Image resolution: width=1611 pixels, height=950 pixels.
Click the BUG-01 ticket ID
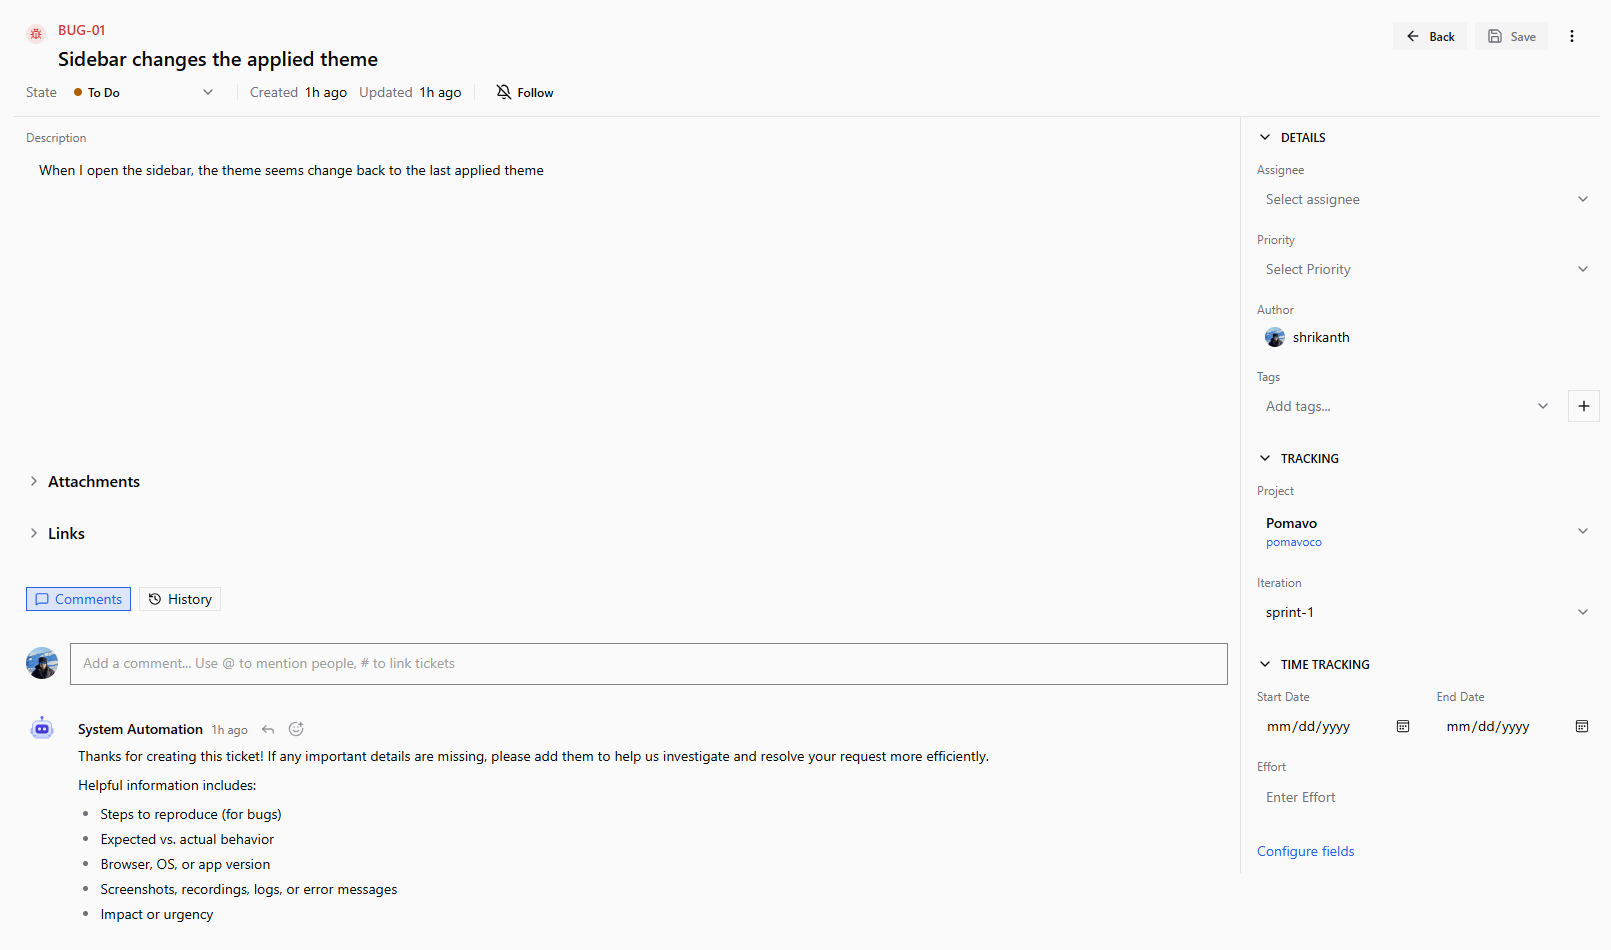[81, 30]
